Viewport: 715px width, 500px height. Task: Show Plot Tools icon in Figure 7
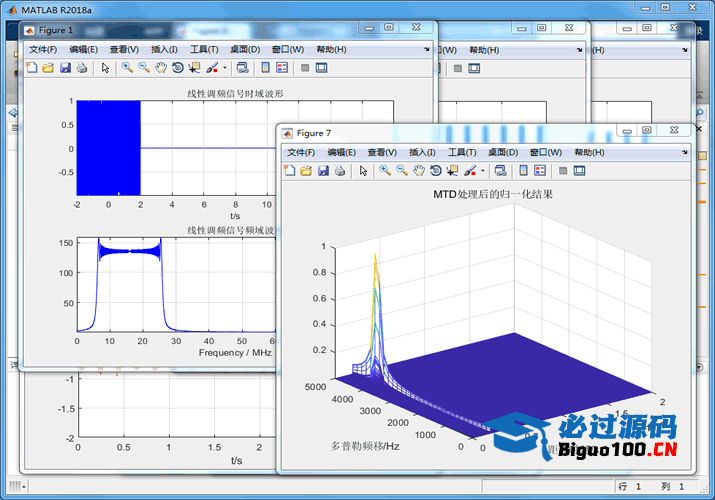coord(580,171)
